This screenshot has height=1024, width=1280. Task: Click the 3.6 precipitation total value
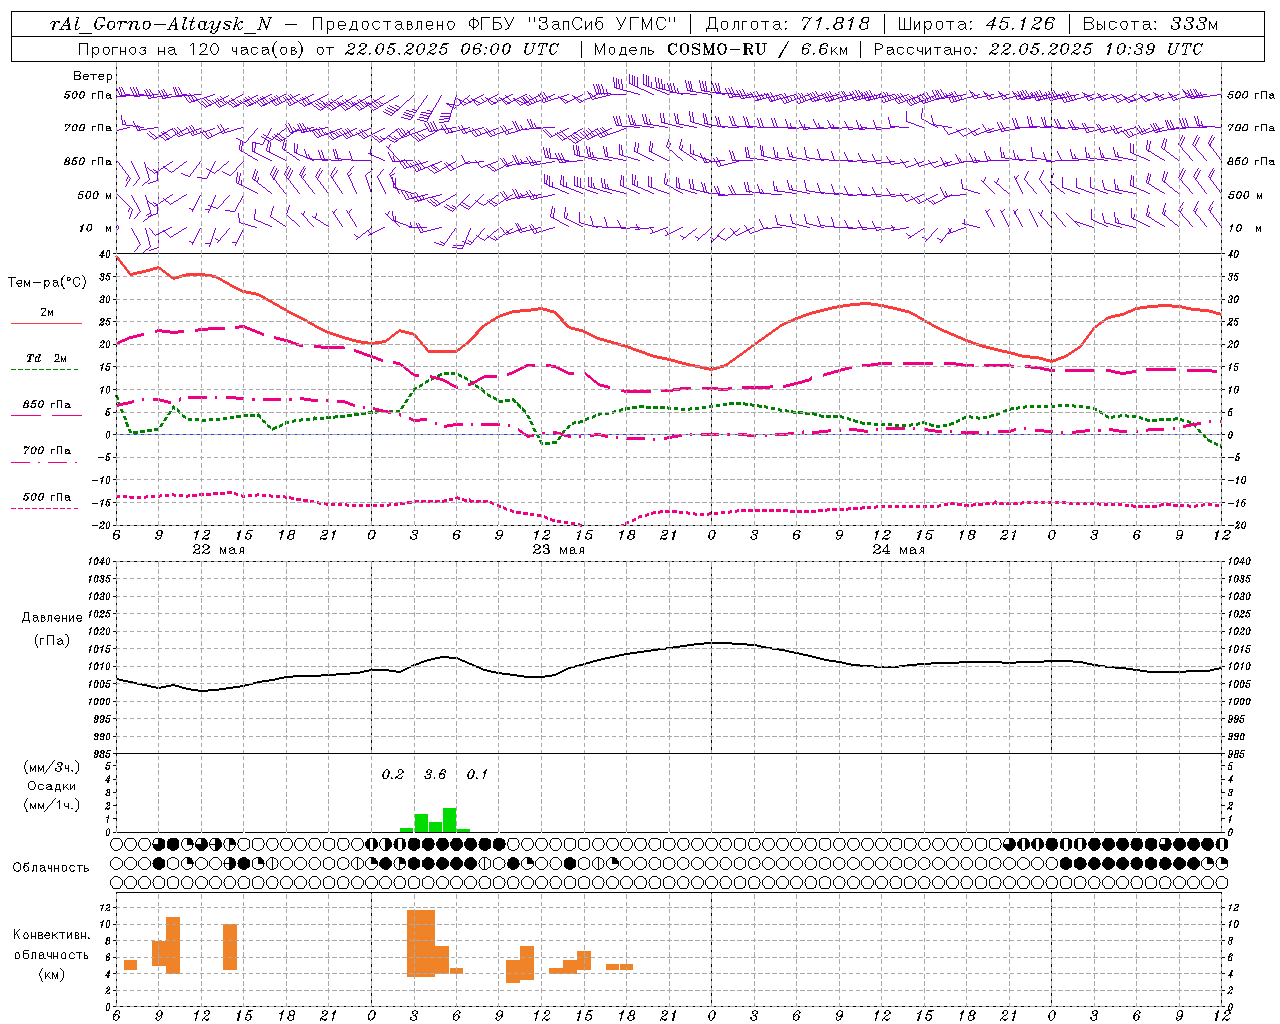point(435,774)
